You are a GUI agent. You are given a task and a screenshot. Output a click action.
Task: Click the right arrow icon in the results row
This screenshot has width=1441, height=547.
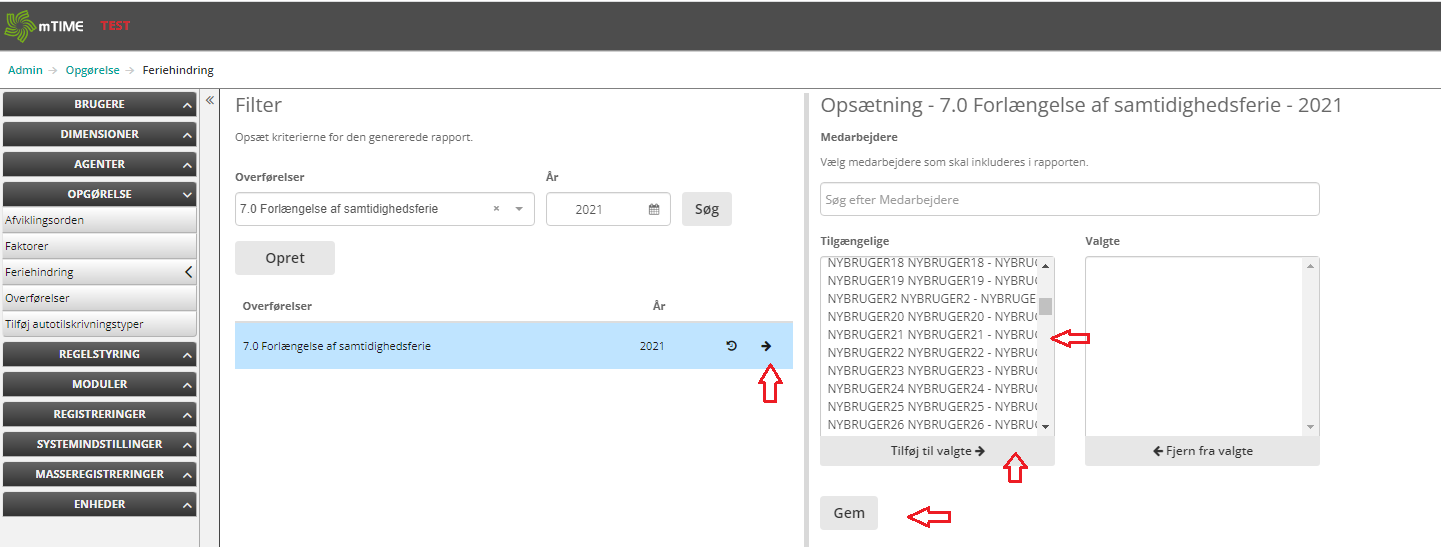pos(766,346)
